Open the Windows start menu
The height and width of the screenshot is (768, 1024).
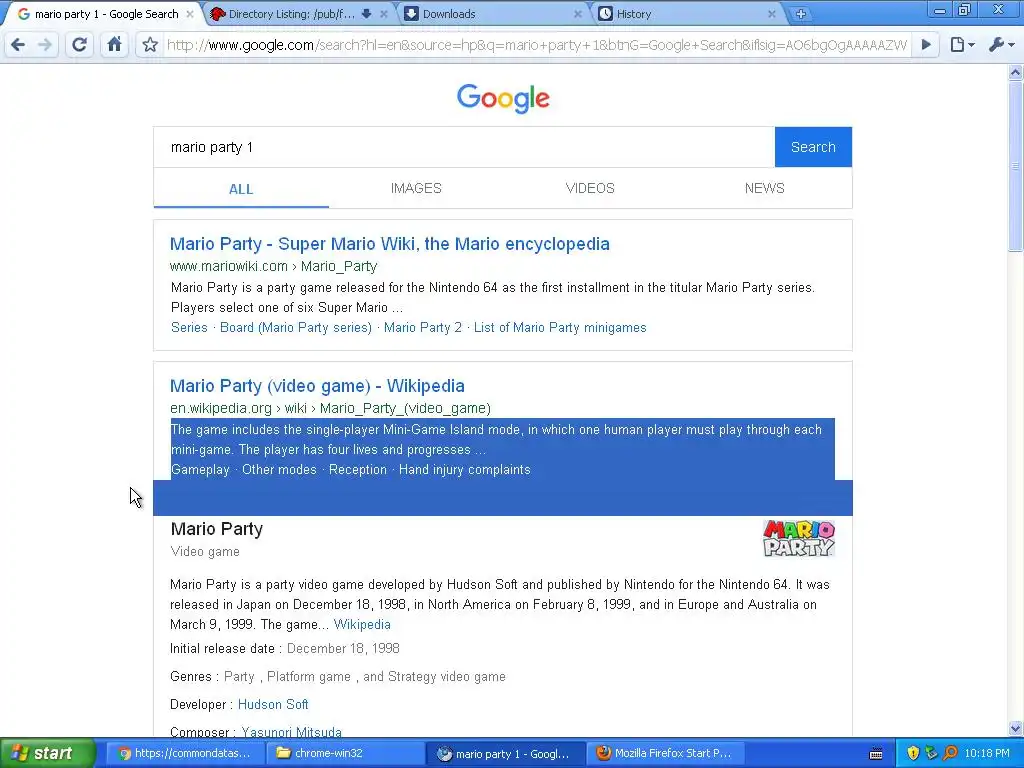click(x=47, y=753)
